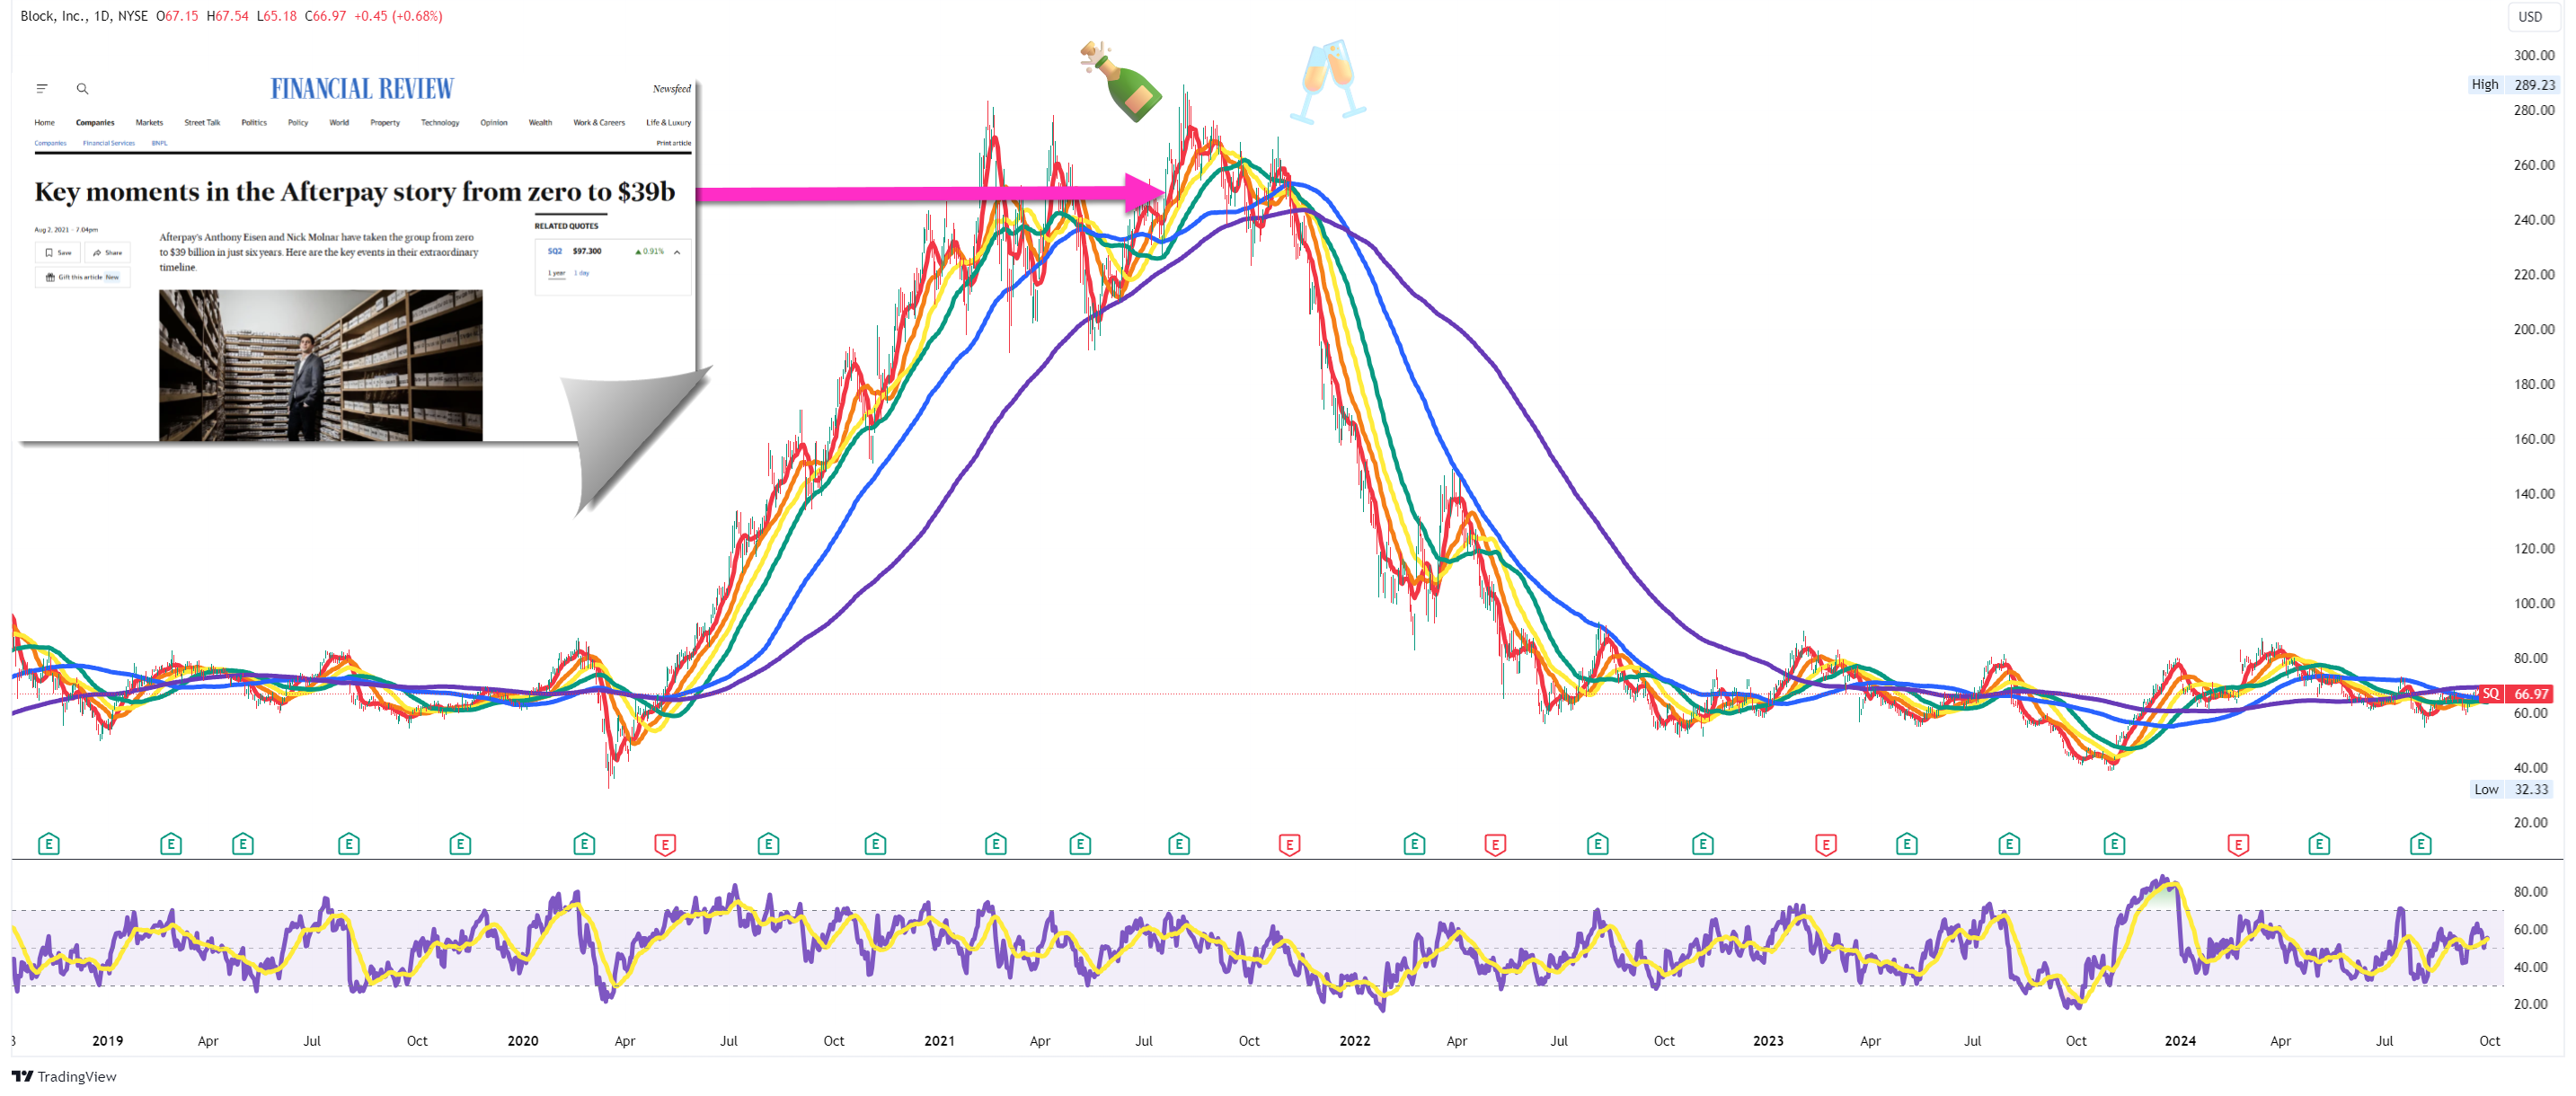
Task: Open the Property nav item
Action: pos(385,123)
